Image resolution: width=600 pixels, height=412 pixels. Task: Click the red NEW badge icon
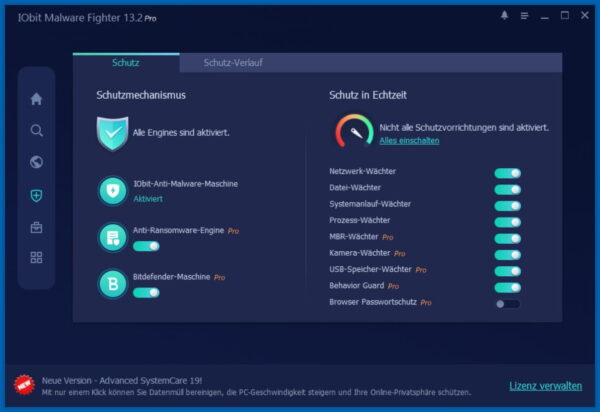pos(24,385)
